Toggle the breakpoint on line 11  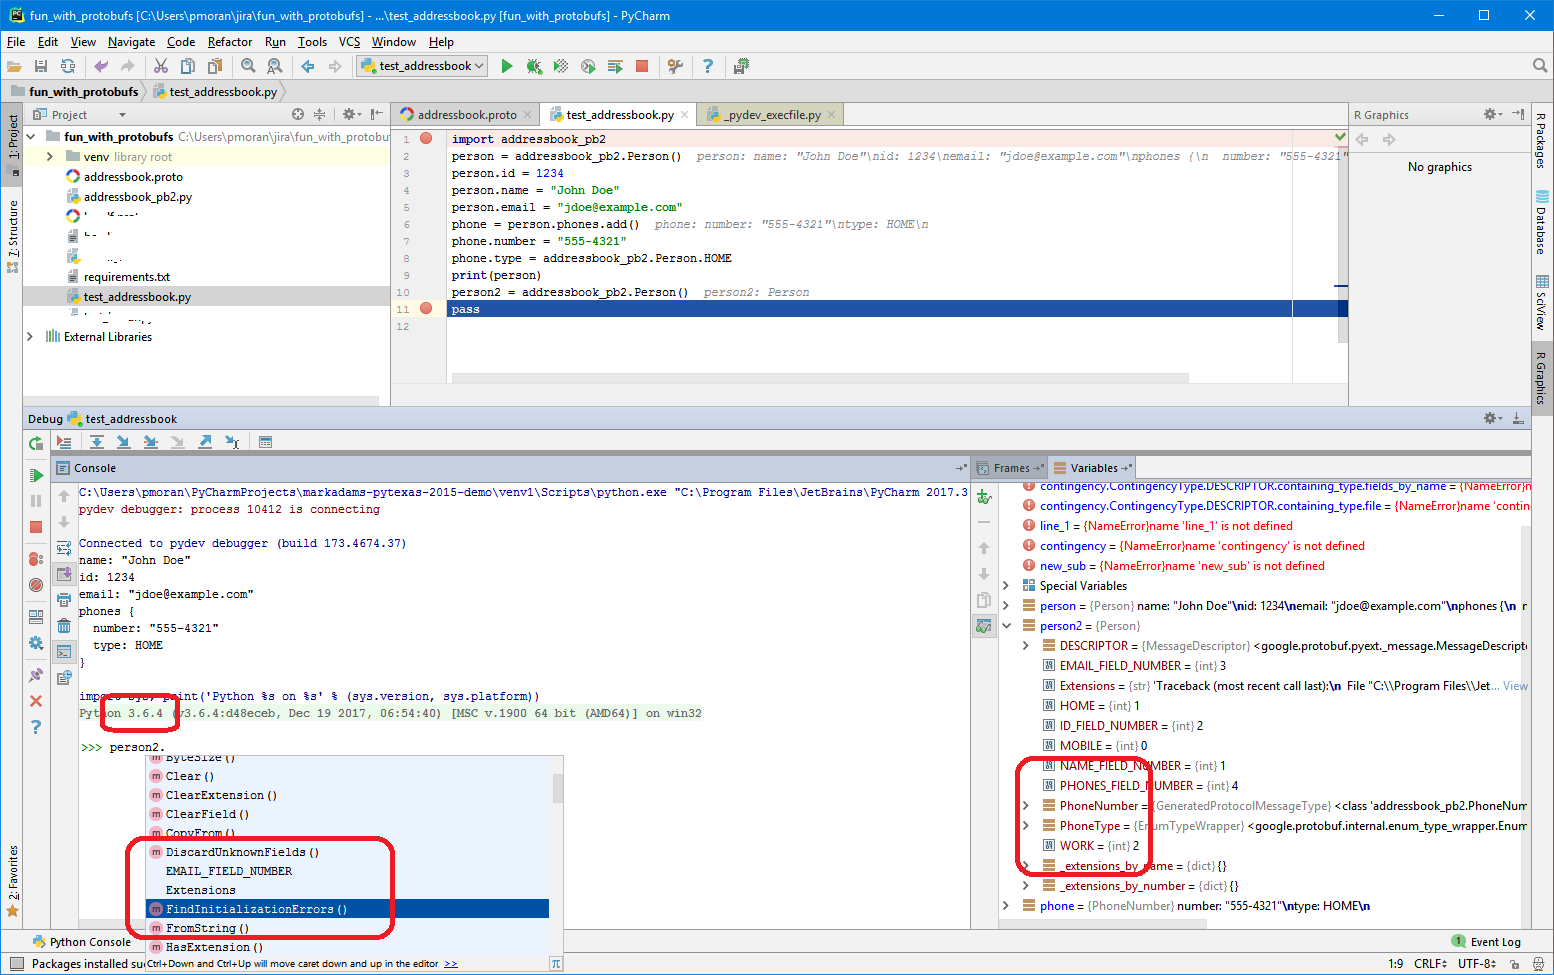[428, 309]
